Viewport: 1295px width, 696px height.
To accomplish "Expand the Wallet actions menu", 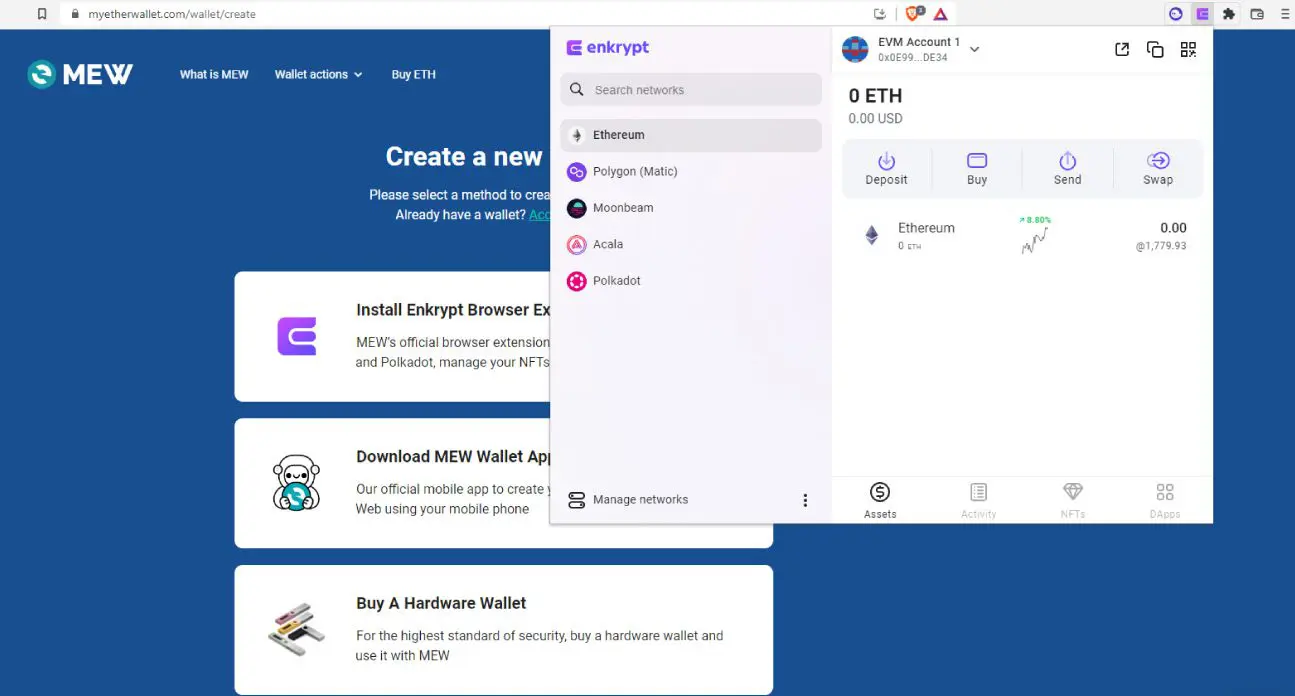I will tap(319, 74).
